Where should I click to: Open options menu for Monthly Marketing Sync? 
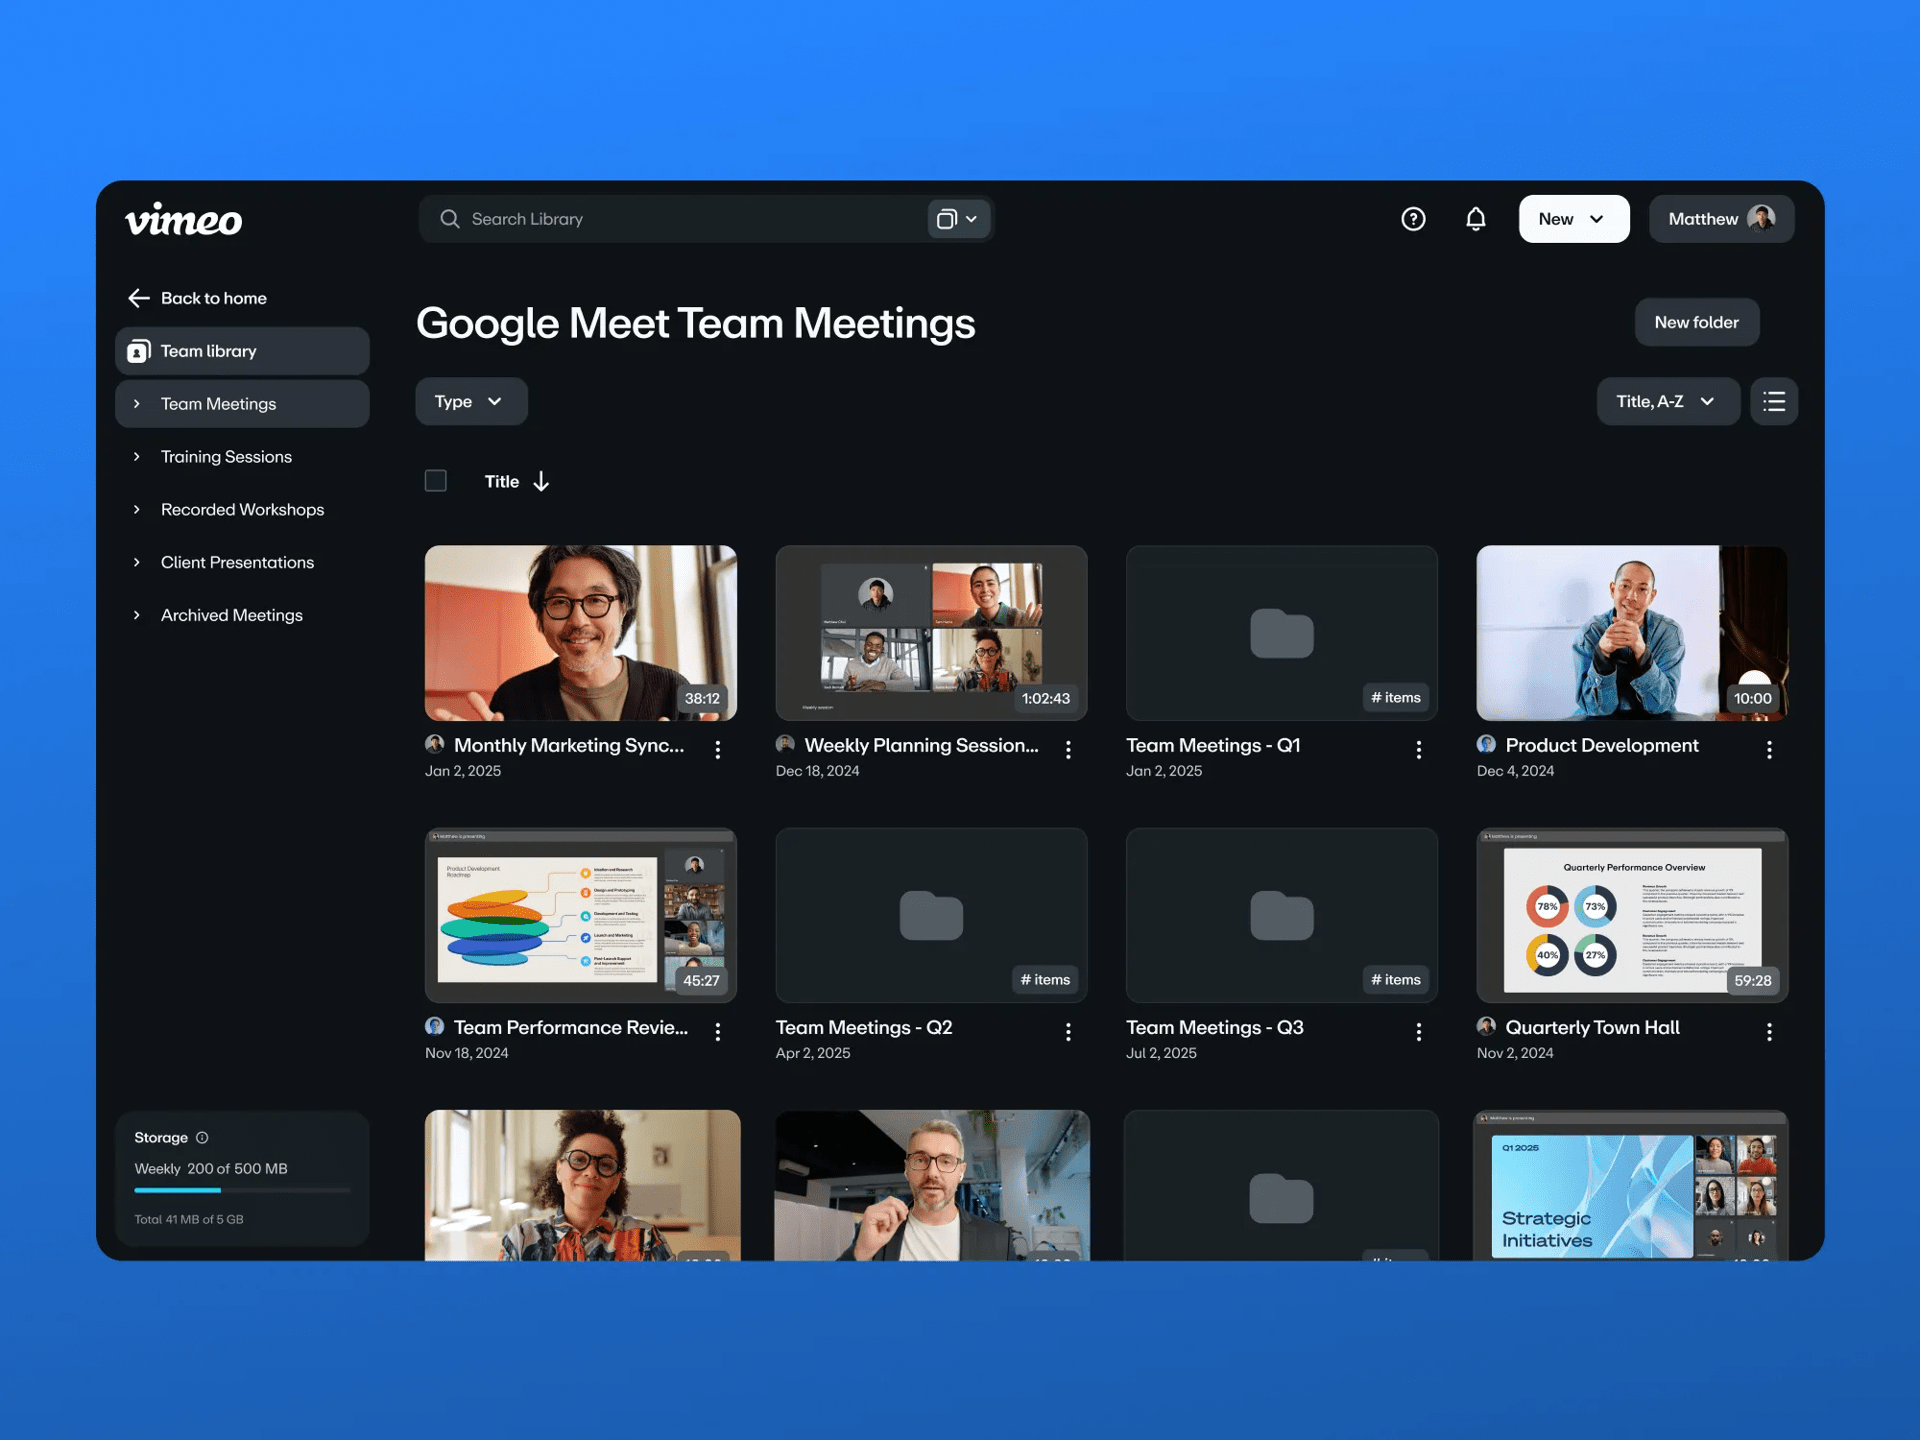click(x=718, y=749)
